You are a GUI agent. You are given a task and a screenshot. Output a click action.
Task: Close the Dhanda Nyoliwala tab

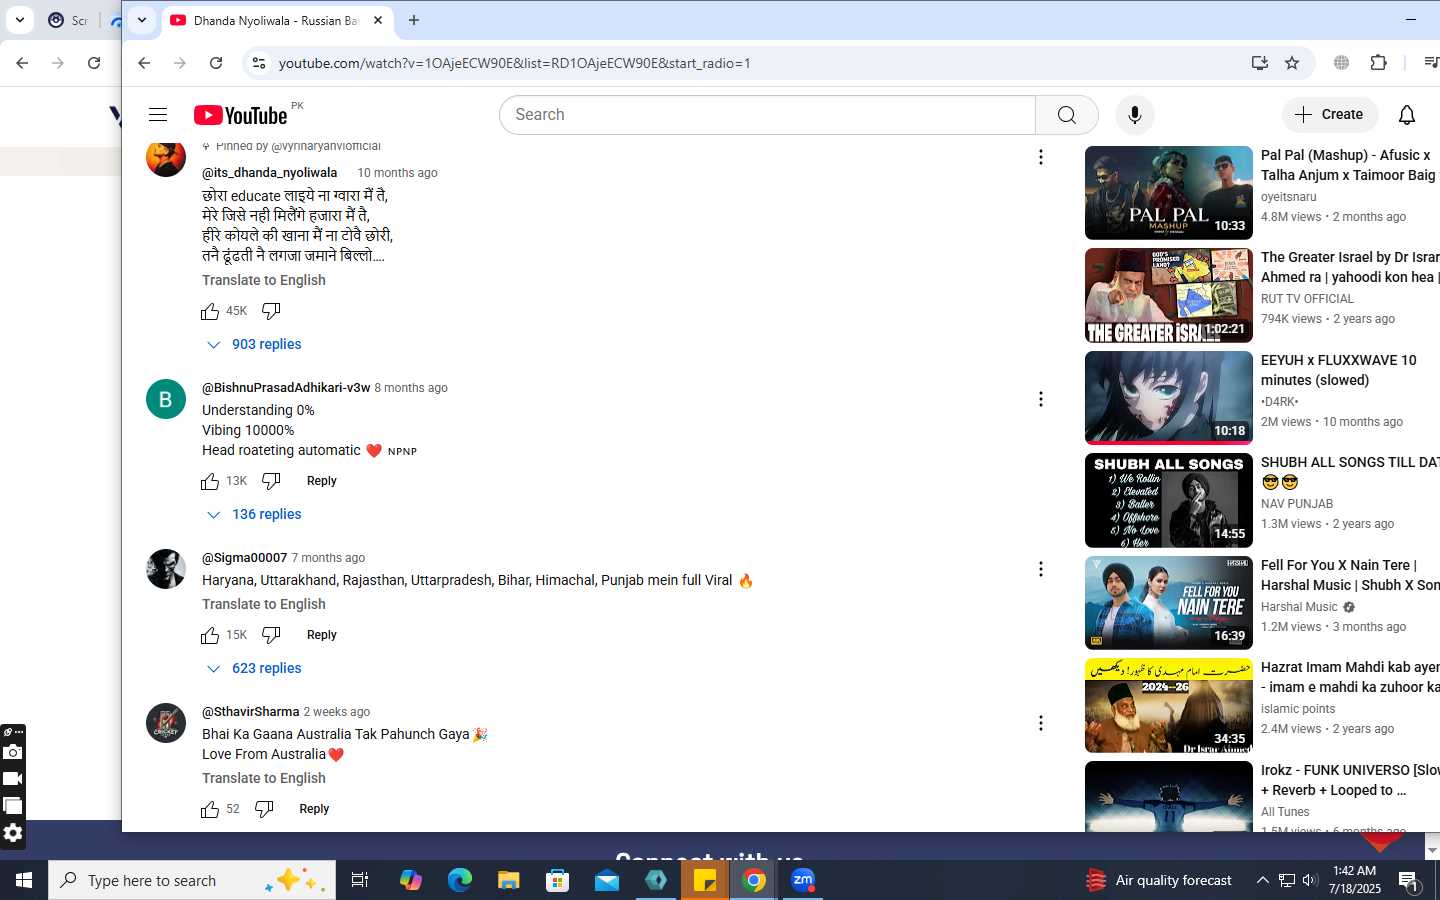378,20
